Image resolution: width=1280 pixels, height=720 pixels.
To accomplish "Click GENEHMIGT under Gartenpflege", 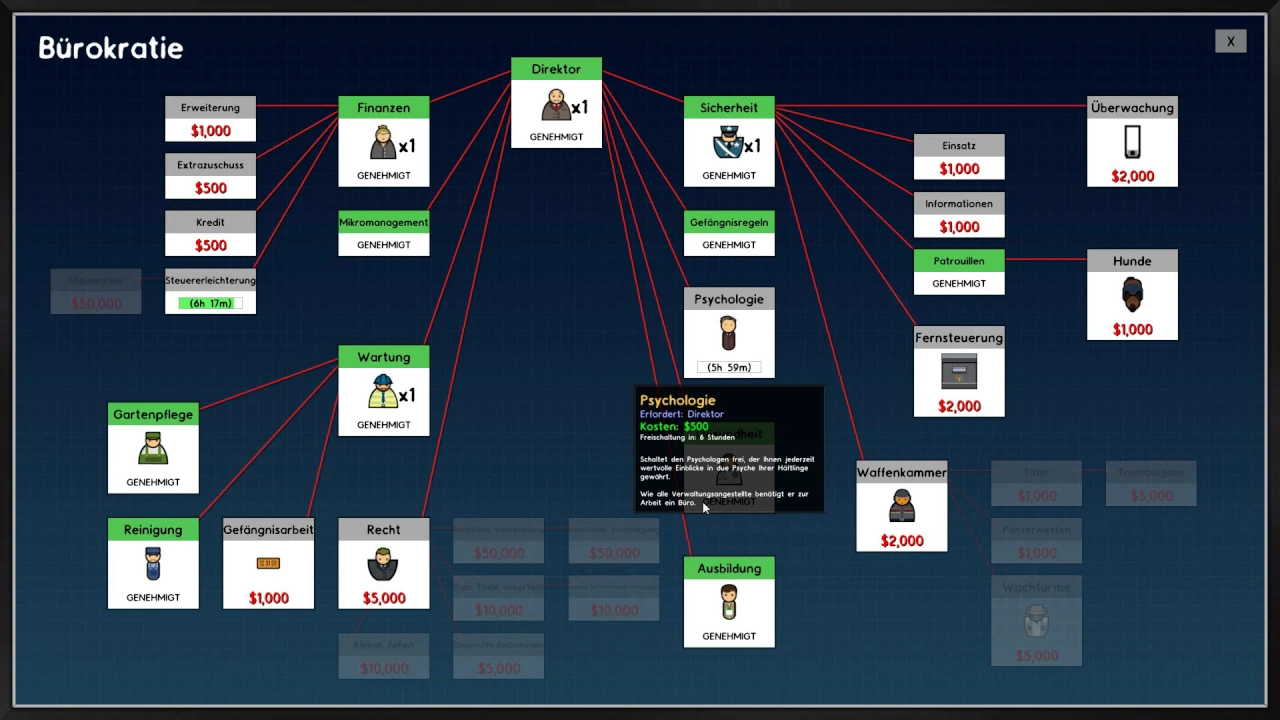I will coord(153,482).
